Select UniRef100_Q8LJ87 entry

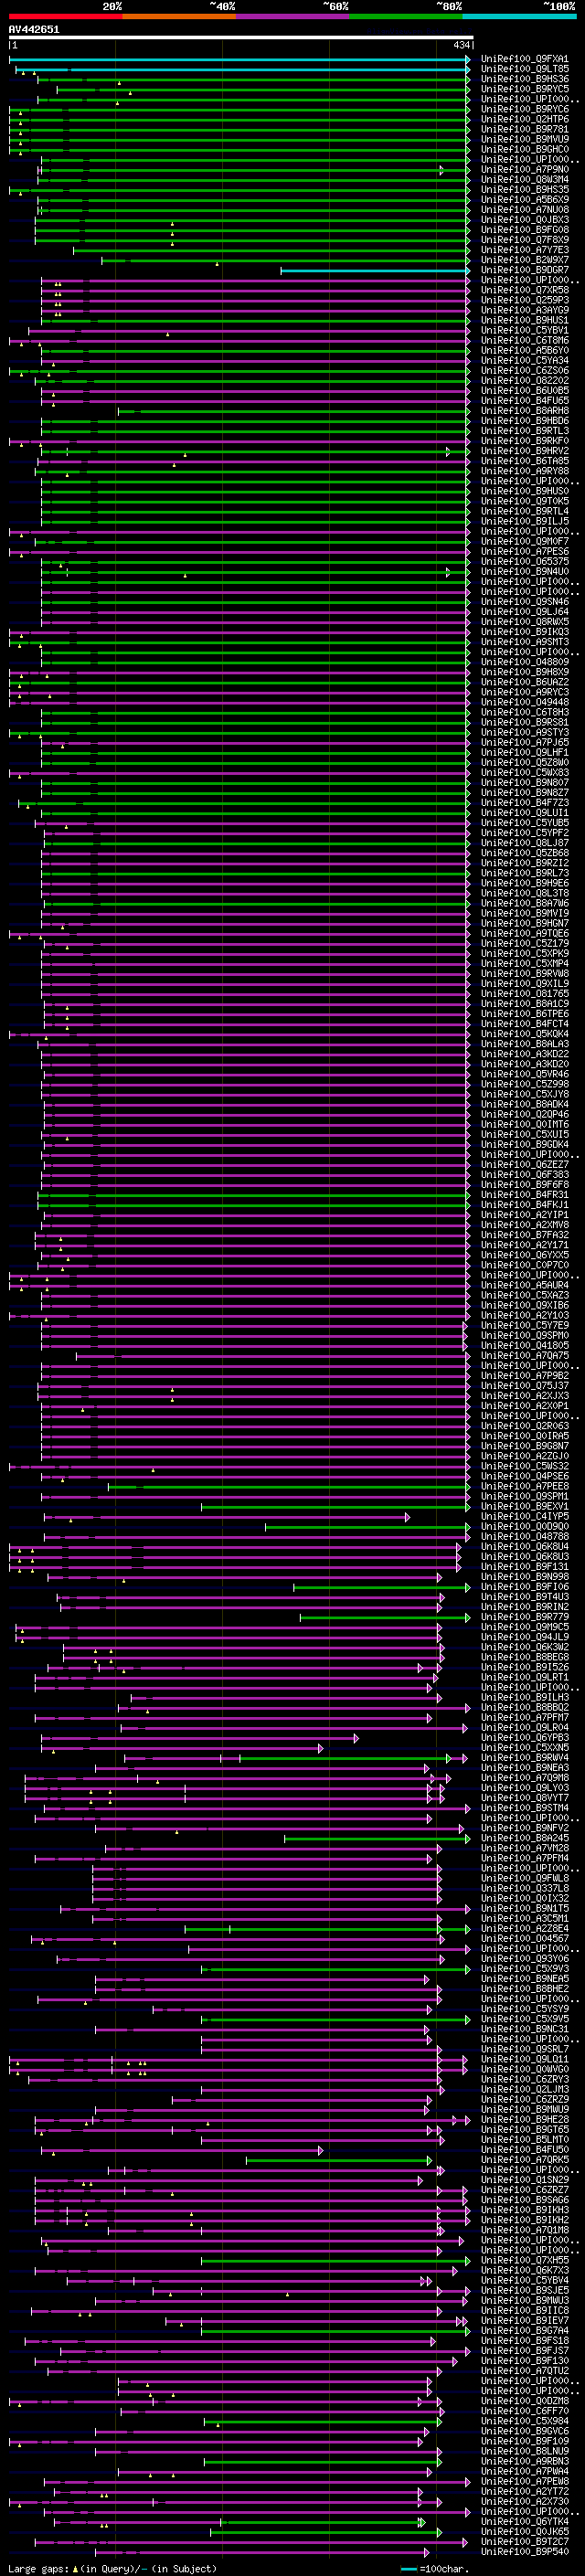(525, 843)
